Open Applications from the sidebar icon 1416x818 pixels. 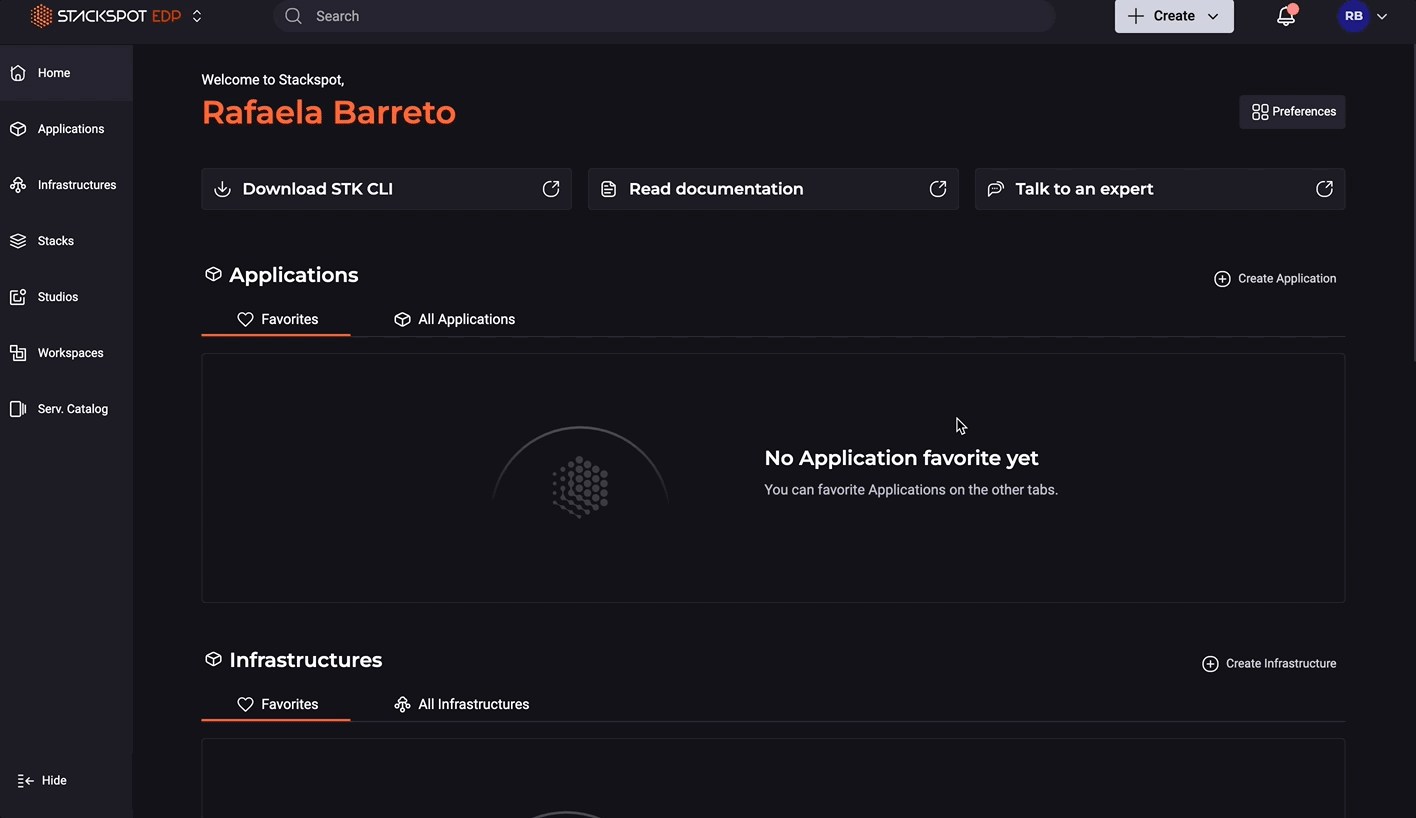tap(18, 129)
